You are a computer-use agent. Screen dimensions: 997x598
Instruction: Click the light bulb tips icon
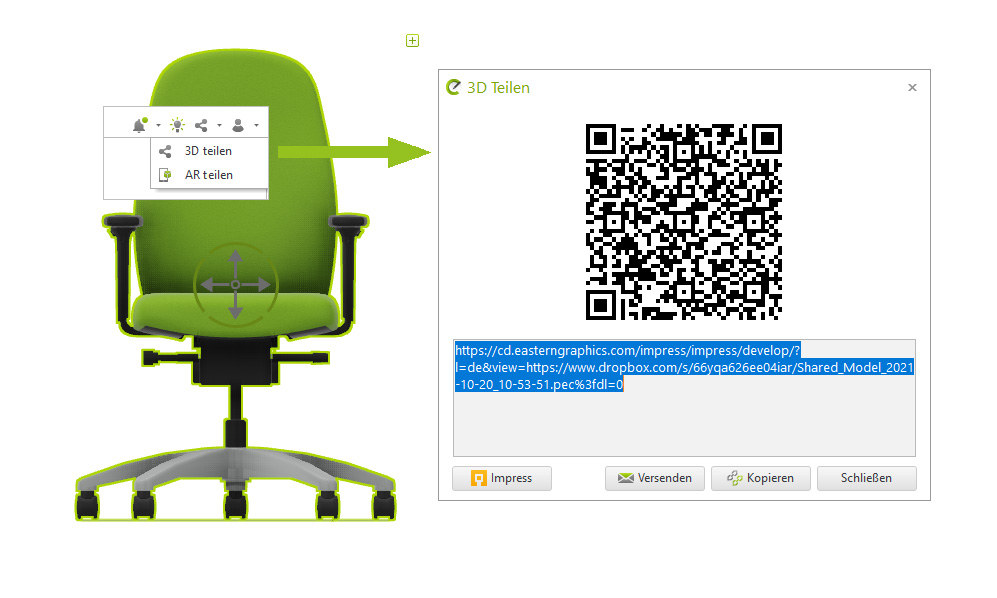pos(177,125)
